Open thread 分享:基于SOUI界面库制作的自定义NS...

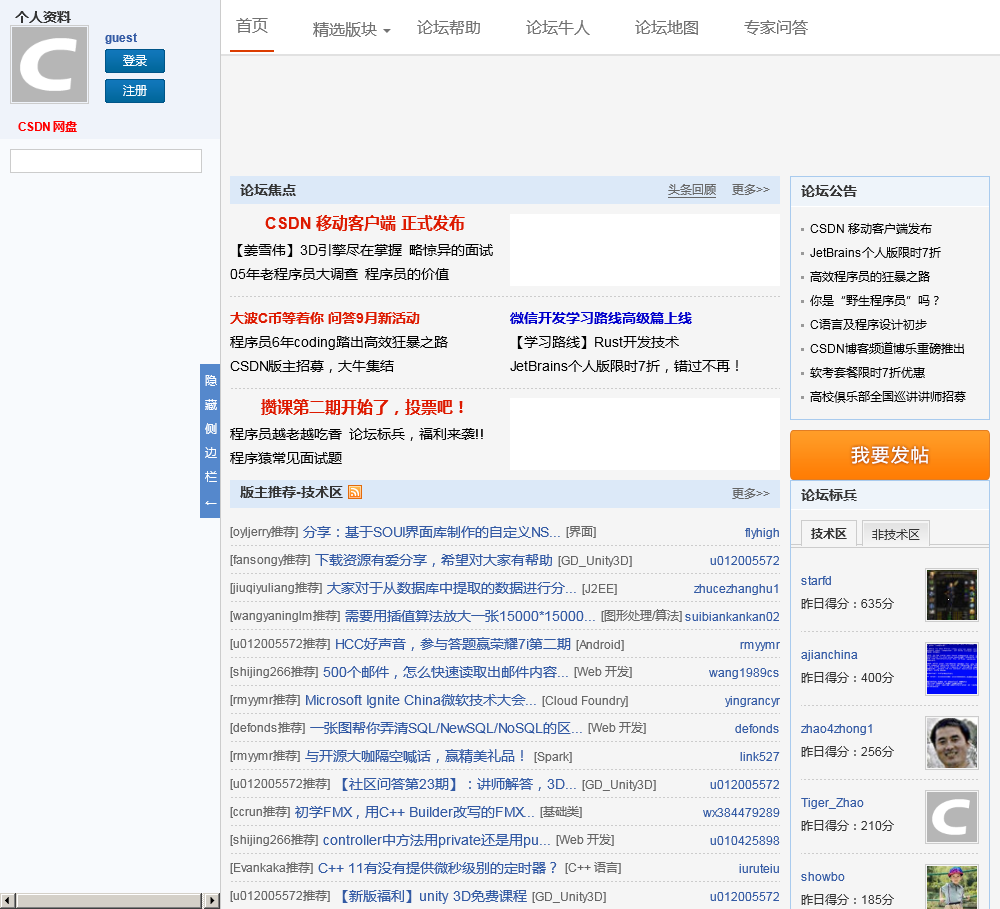click(431, 532)
